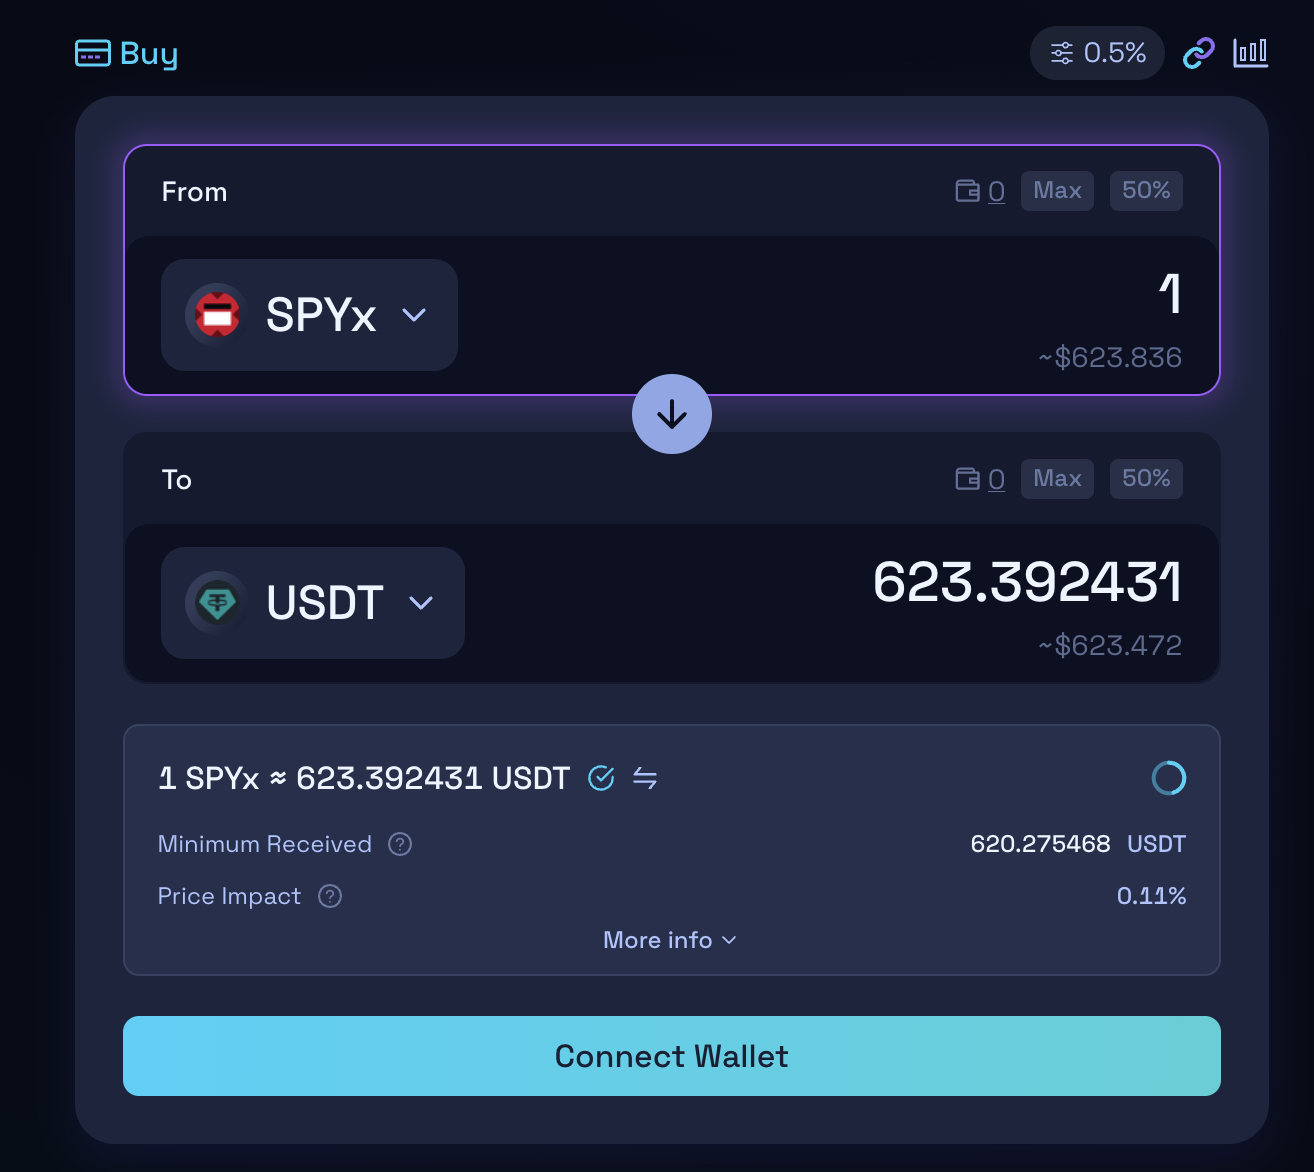Click the wallet balance icon in To section
This screenshot has height=1172, width=1314.
click(967, 479)
